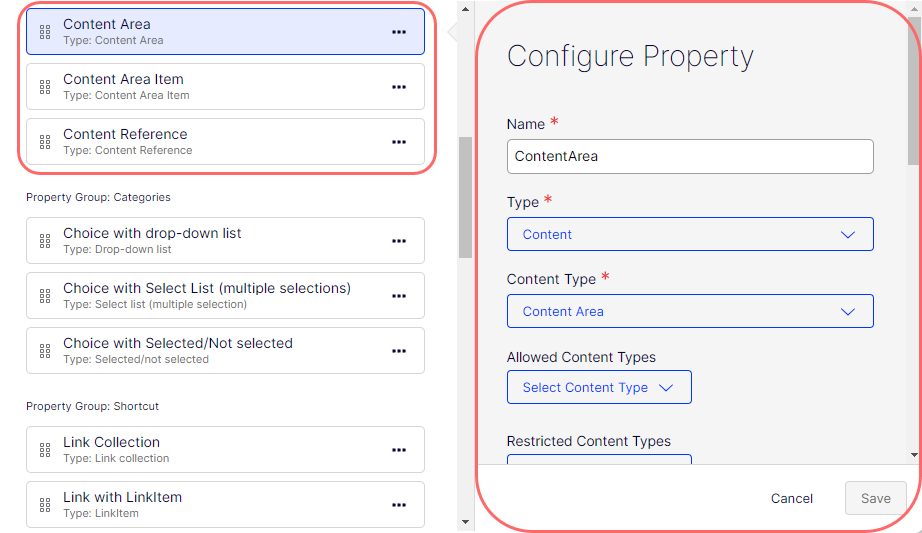Click the Name input field

(x=690, y=156)
